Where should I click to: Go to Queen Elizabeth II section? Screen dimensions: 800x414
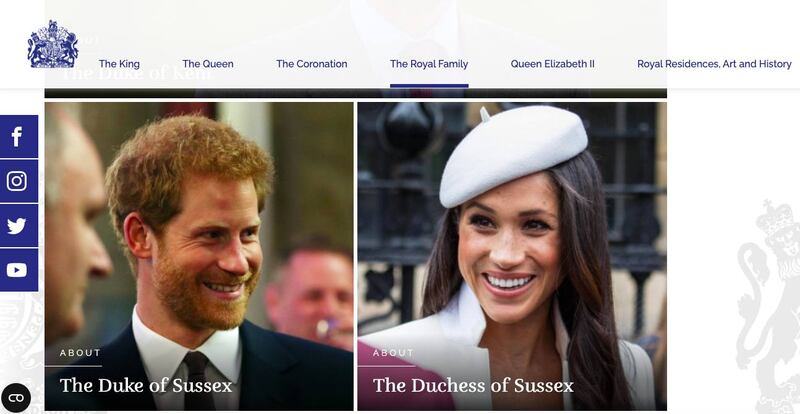click(553, 64)
